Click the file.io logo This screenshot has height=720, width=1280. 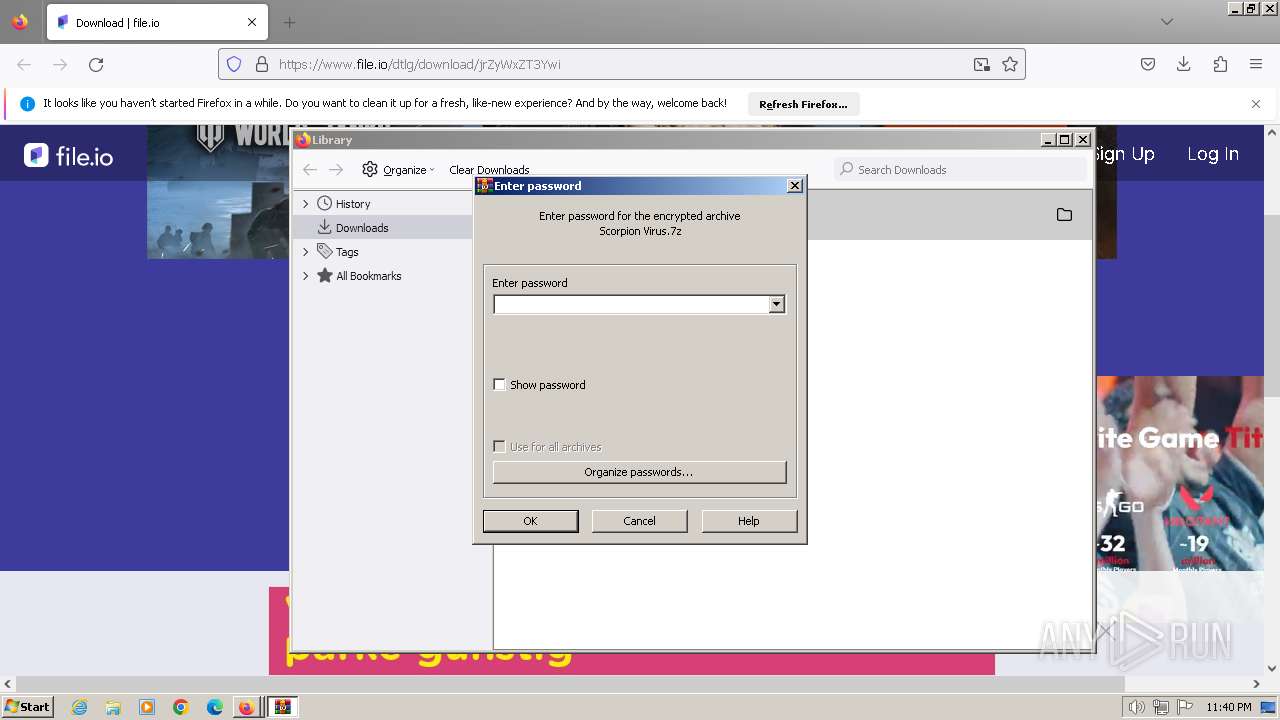tap(69, 155)
